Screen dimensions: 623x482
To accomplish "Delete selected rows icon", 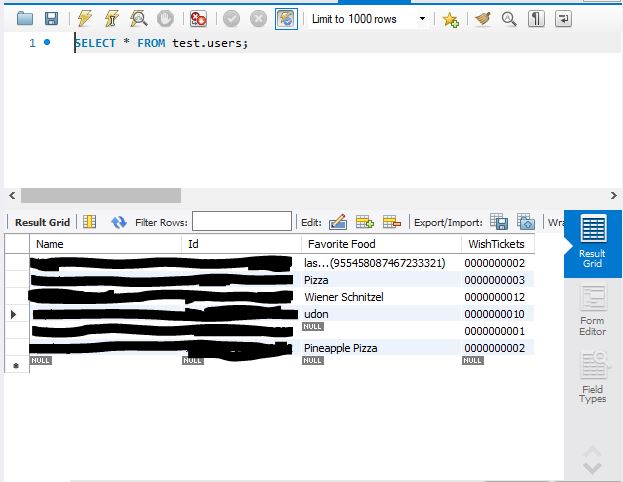I will click(391, 222).
